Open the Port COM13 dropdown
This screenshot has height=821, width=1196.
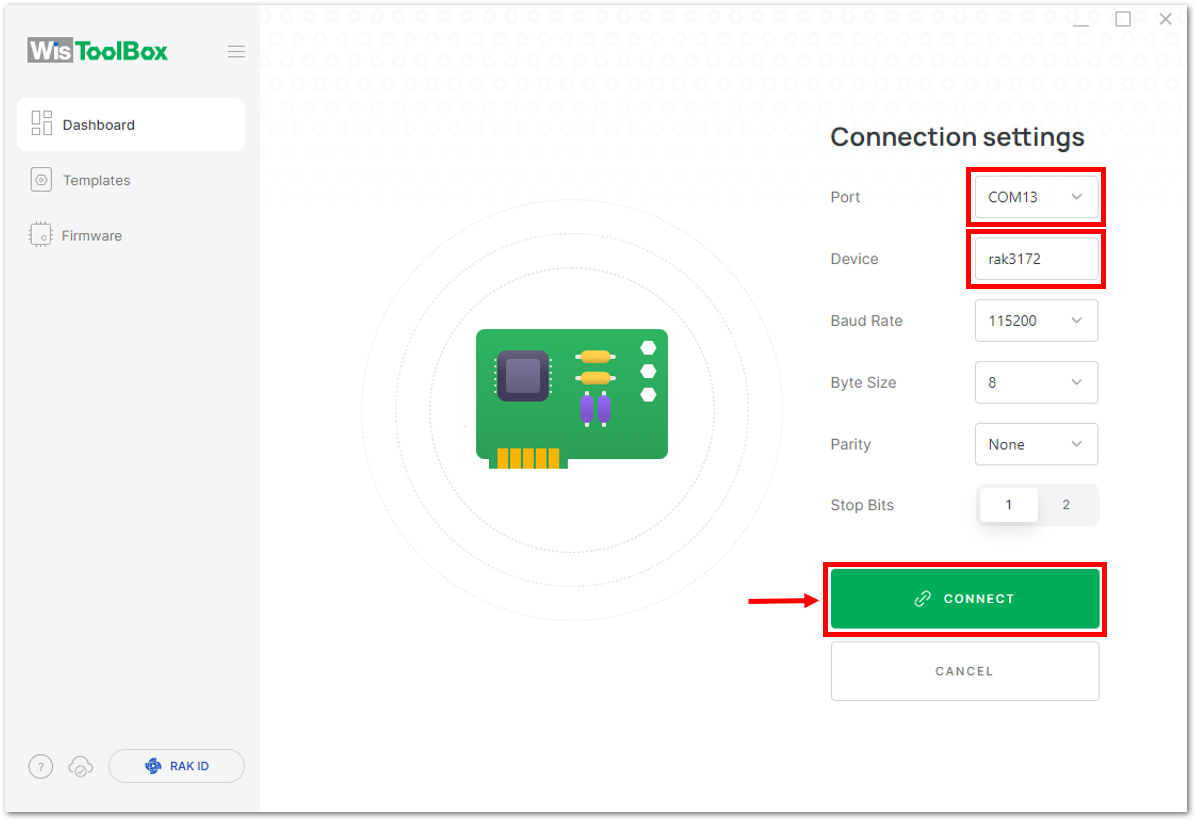[1036, 197]
